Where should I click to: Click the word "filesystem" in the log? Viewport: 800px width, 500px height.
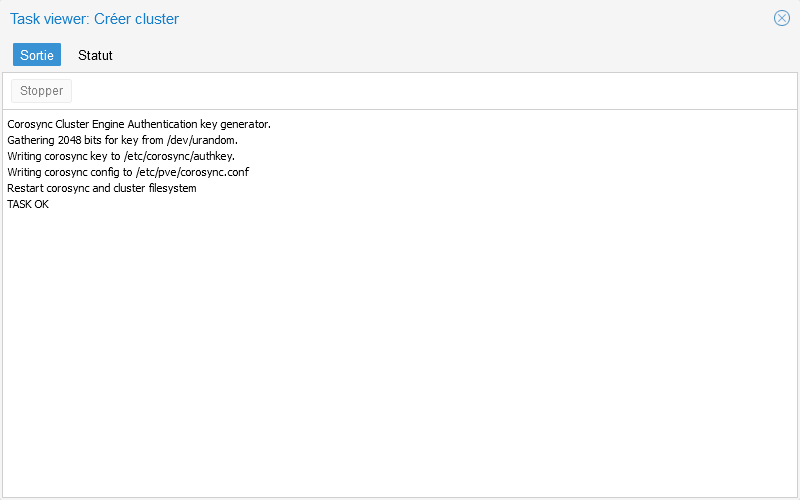[171, 188]
